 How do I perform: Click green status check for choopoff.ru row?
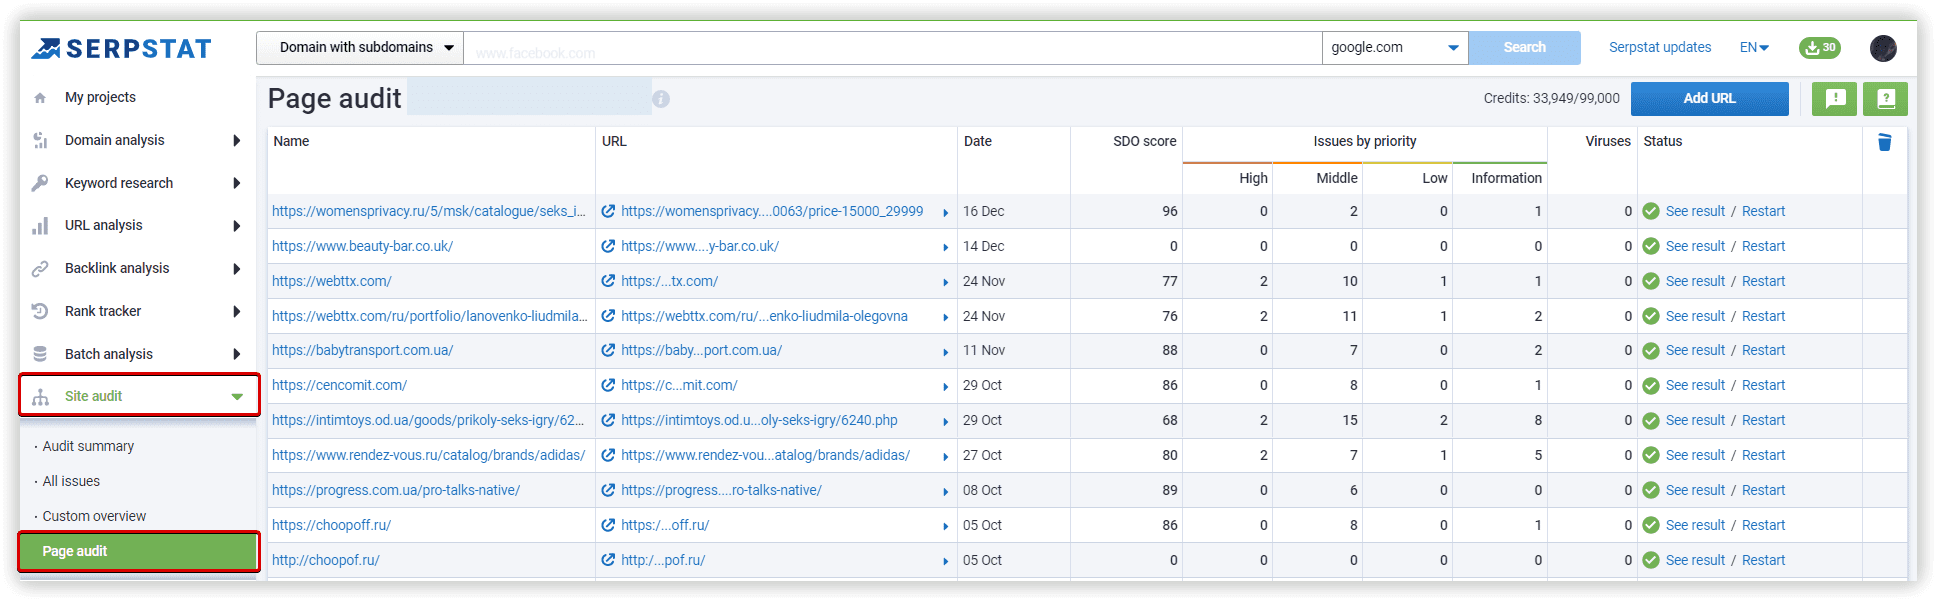coord(1651,525)
